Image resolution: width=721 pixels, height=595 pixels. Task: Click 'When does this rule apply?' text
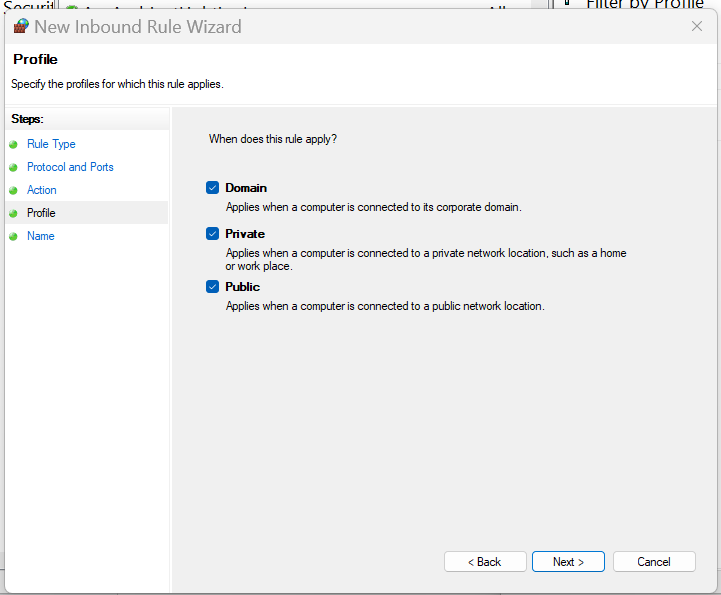(x=273, y=139)
